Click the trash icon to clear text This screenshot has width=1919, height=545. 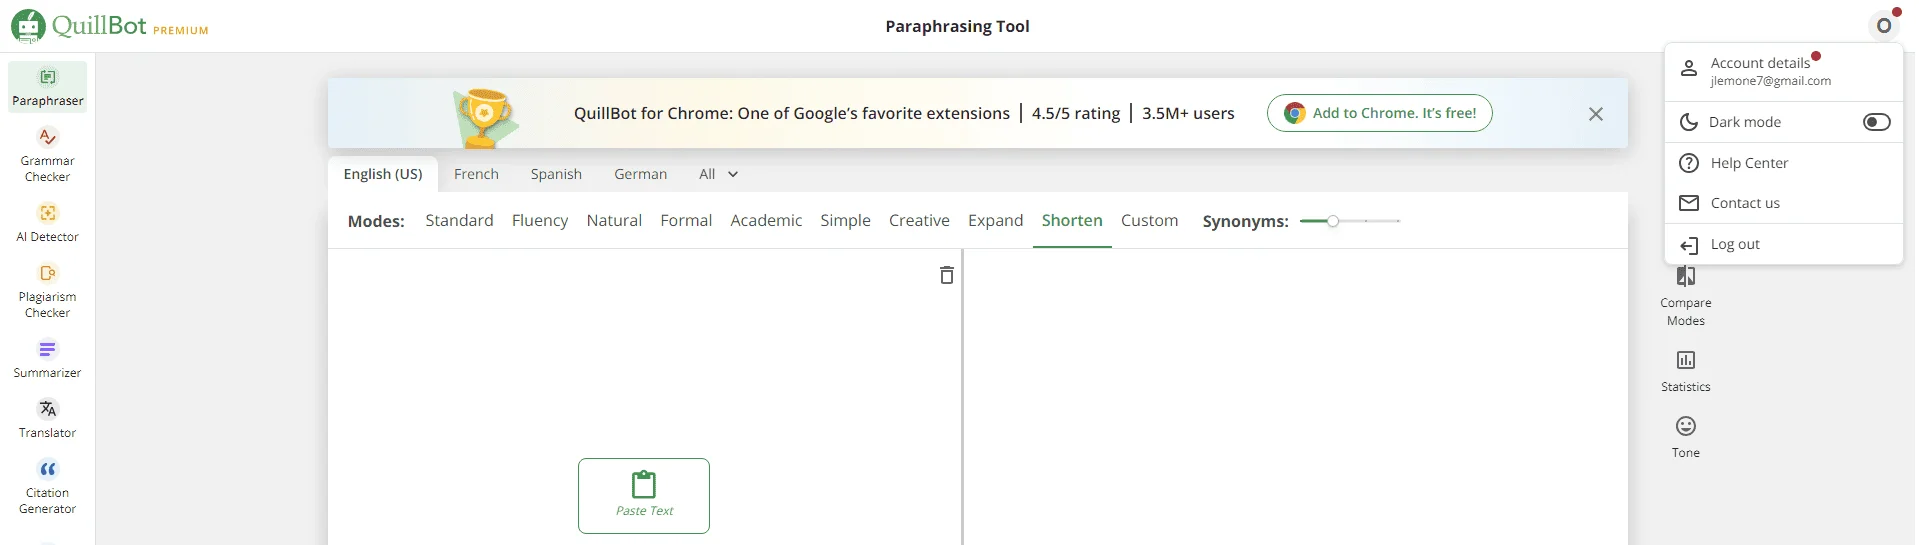946,275
